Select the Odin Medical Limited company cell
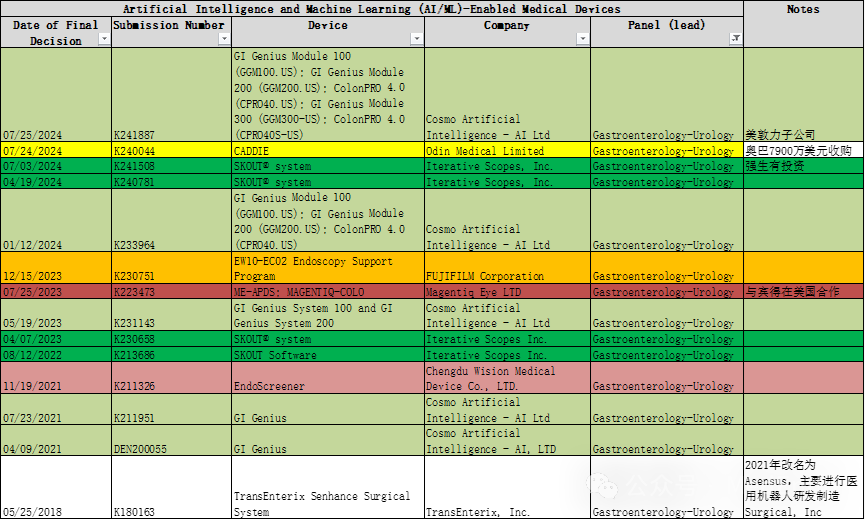 click(x=507, y=151)
